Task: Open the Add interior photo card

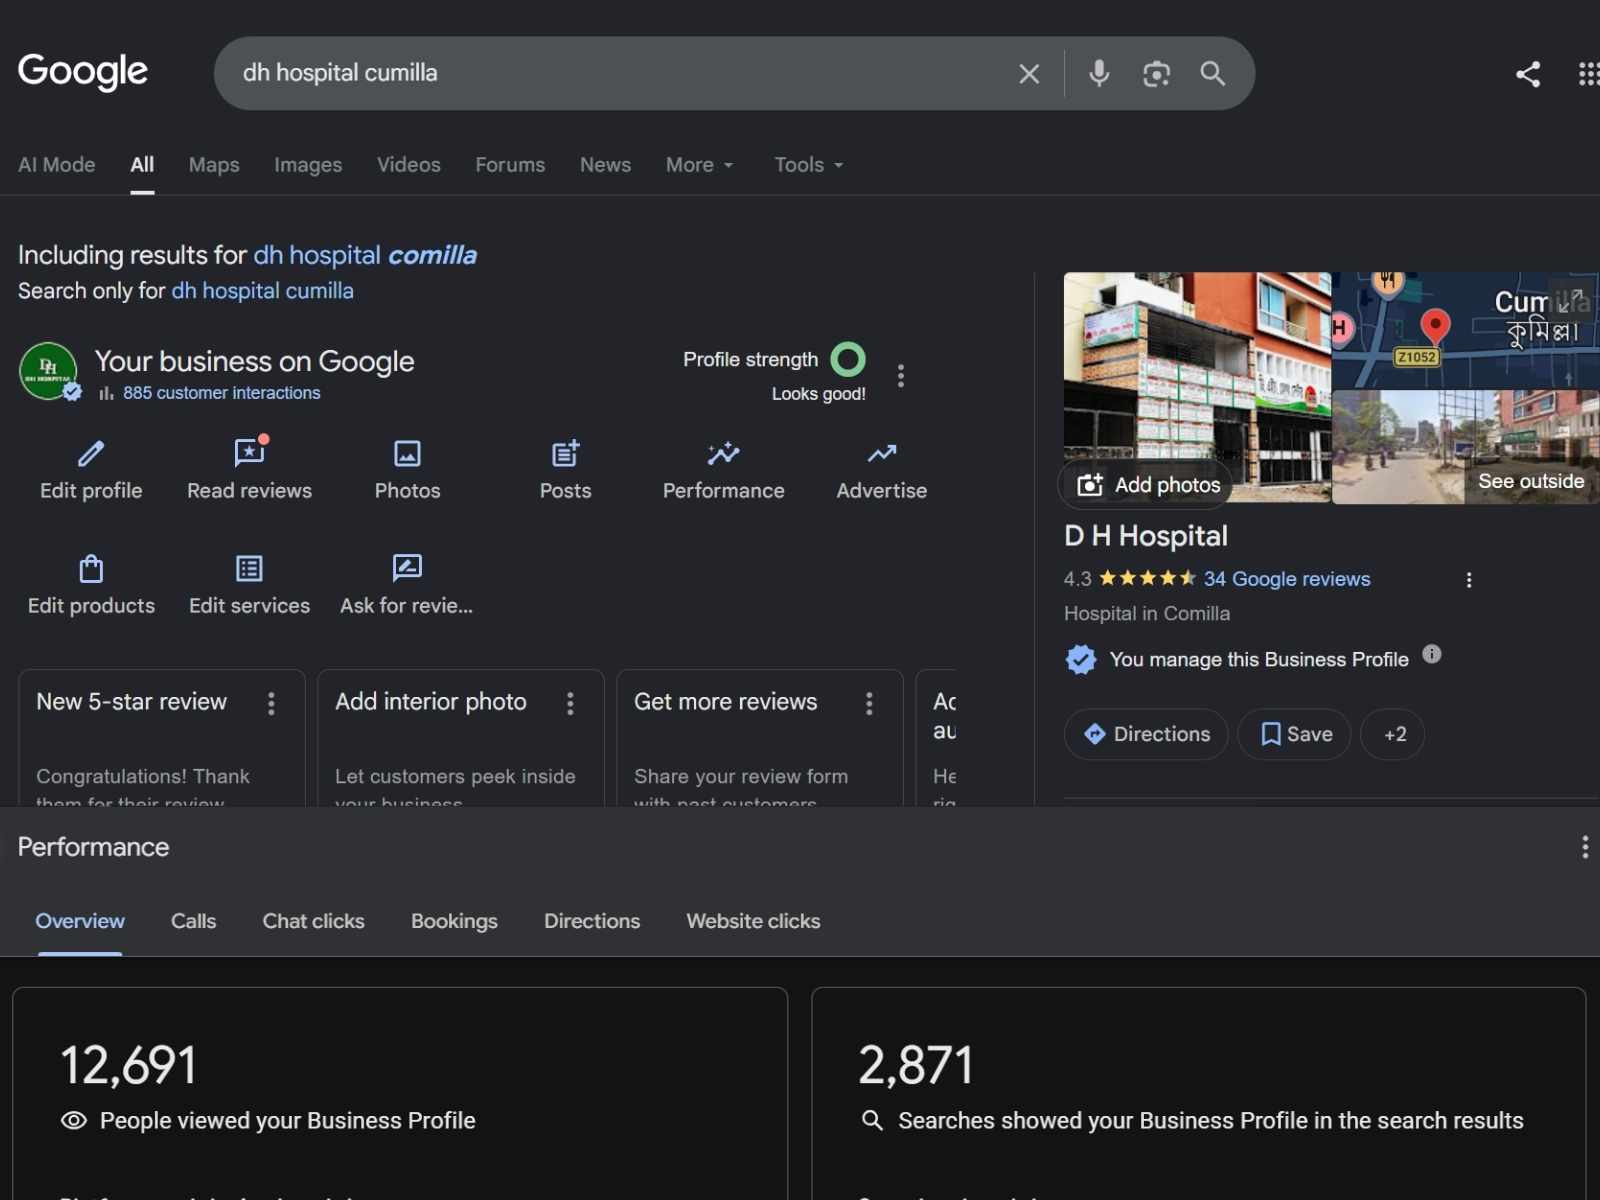Action: tap(461, 739)
